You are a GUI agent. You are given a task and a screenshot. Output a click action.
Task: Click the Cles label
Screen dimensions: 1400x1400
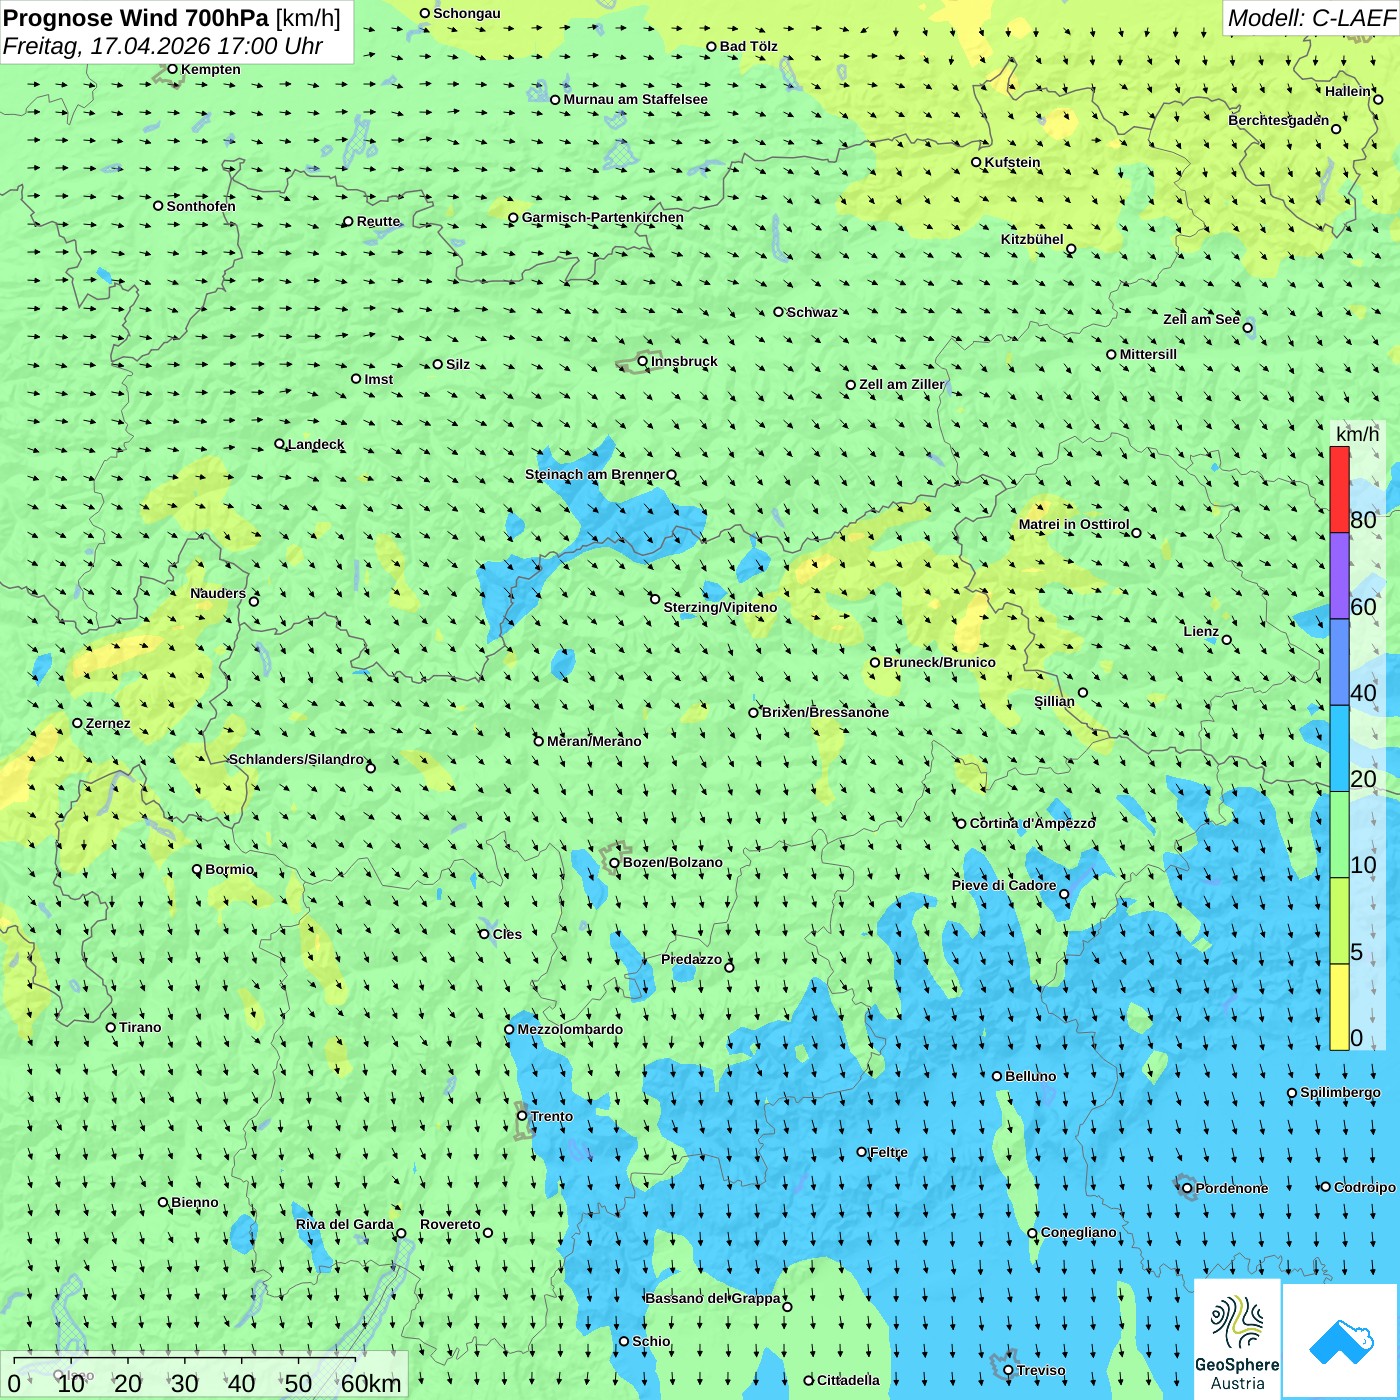click(x=507, y=934)
